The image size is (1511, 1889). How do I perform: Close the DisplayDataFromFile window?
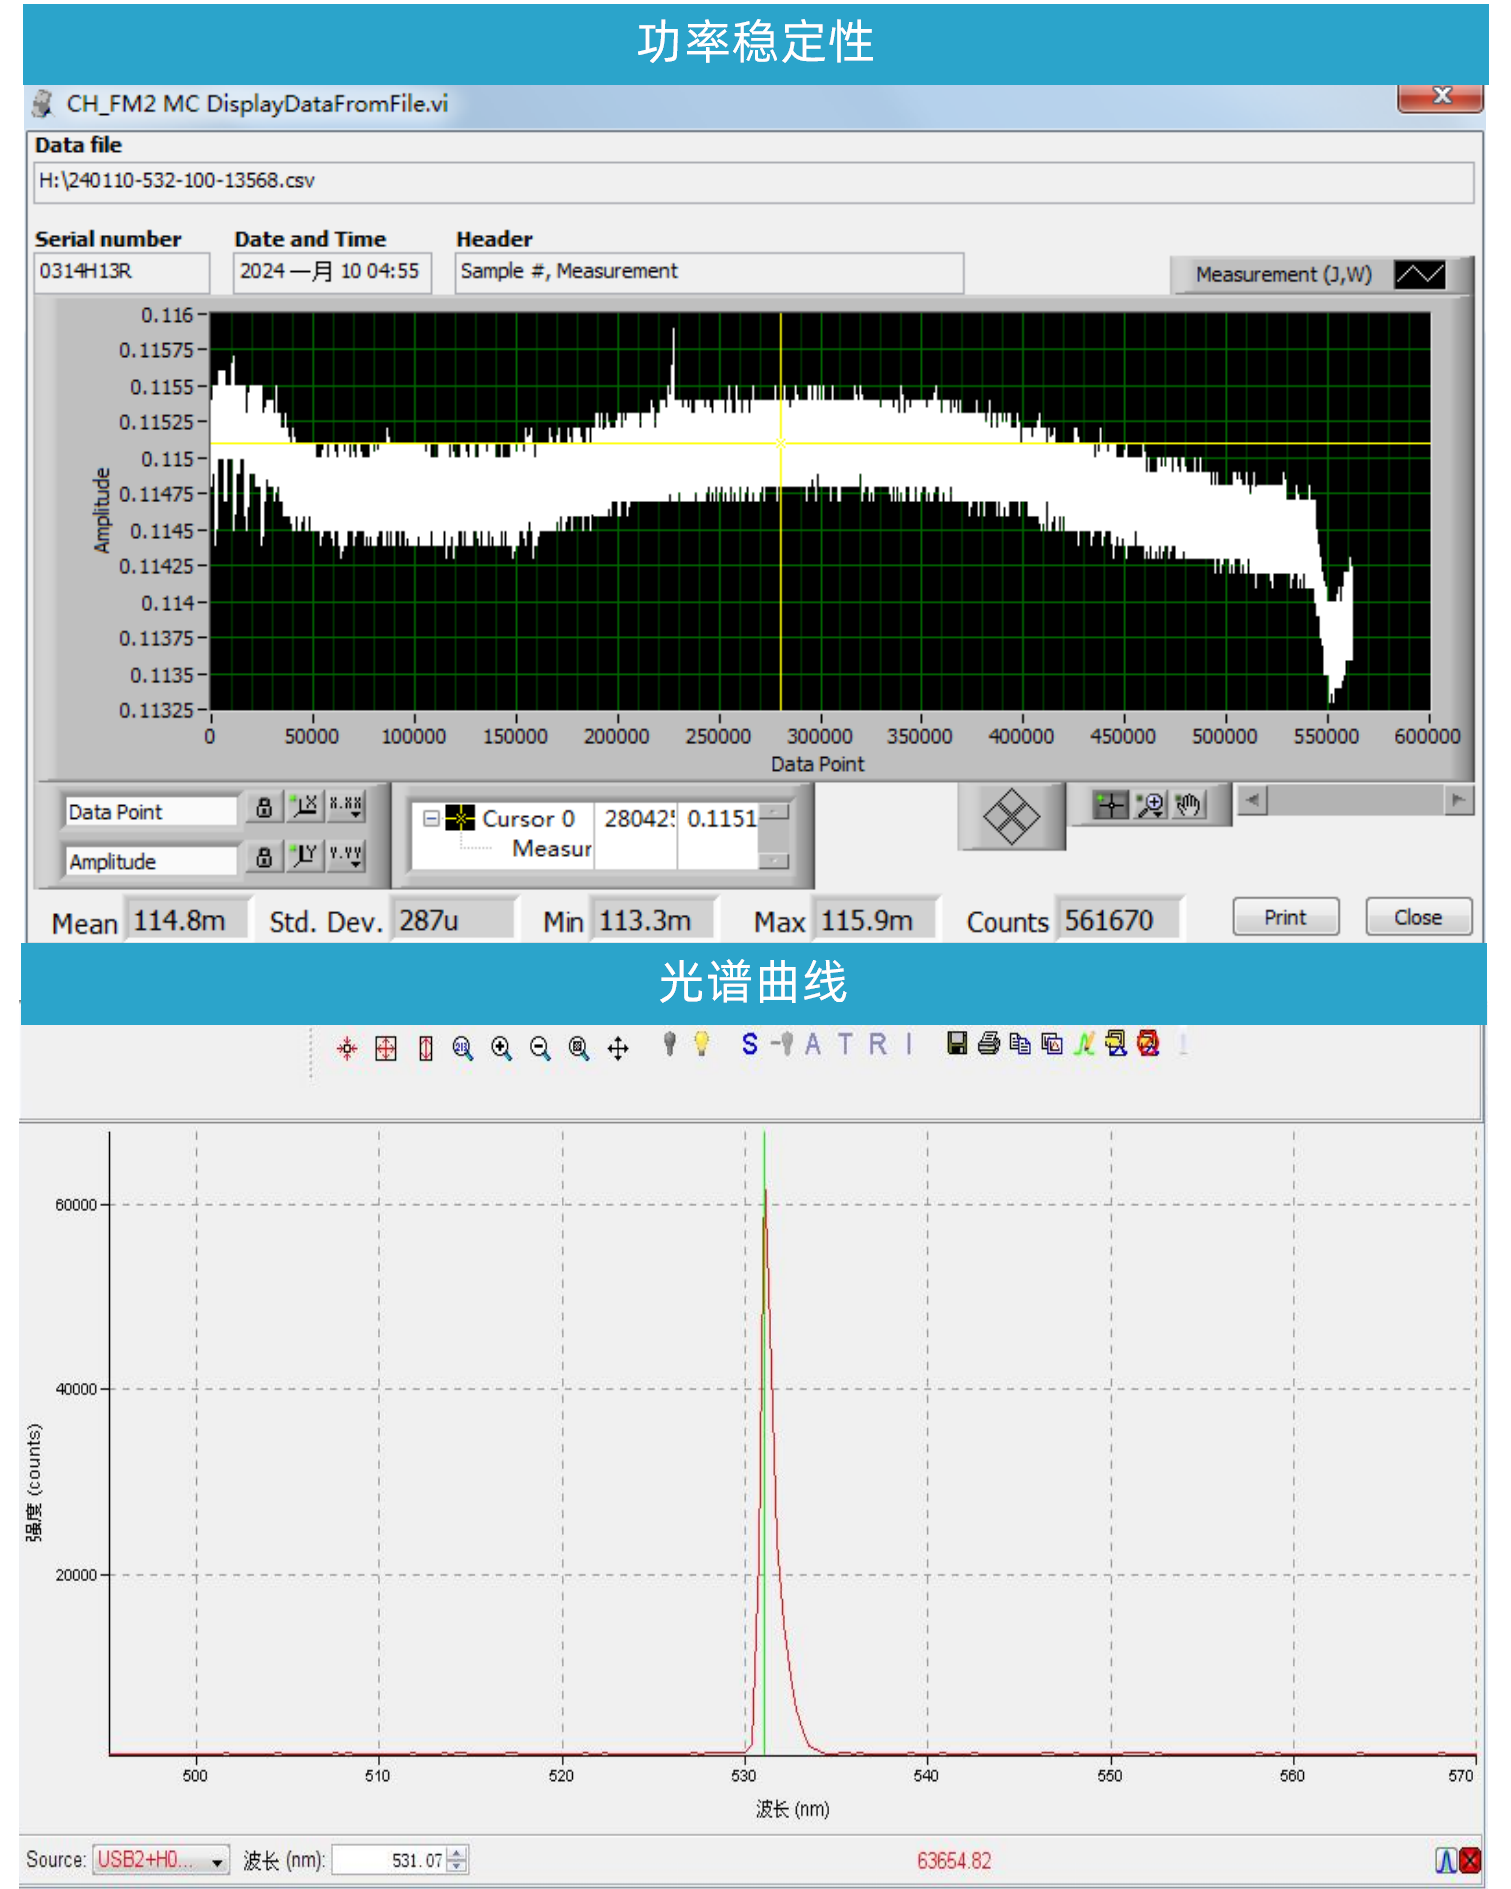[1441, 96]
